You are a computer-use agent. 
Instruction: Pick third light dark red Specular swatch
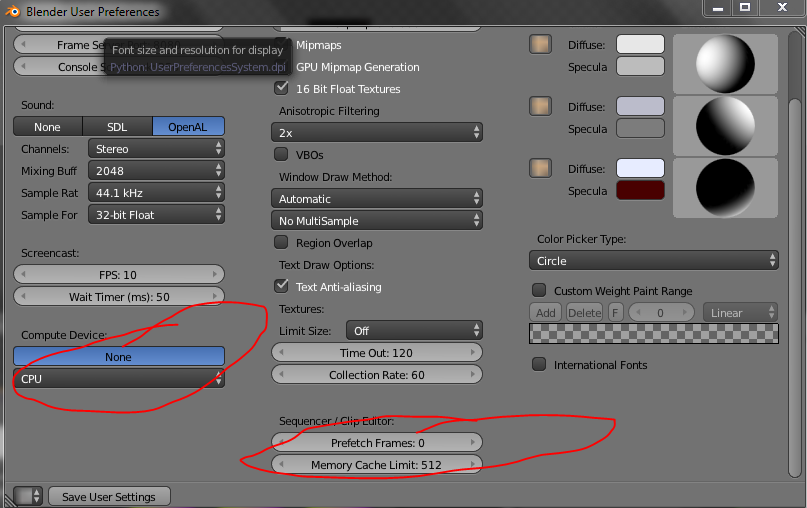pos(640,190)
